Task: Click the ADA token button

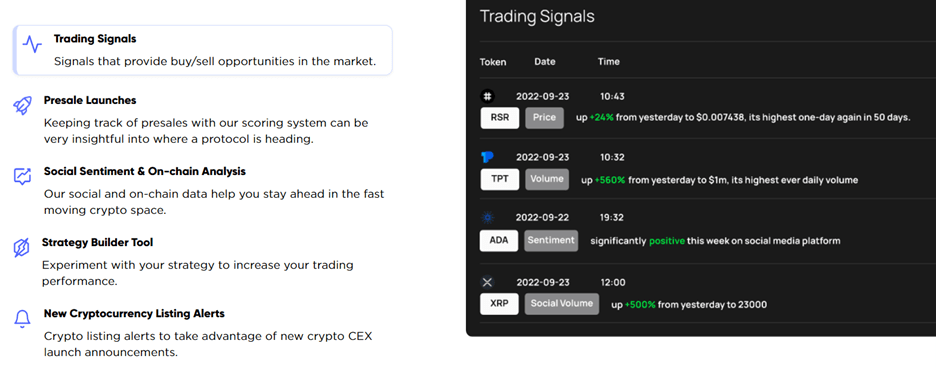Action: click(499, 241)
